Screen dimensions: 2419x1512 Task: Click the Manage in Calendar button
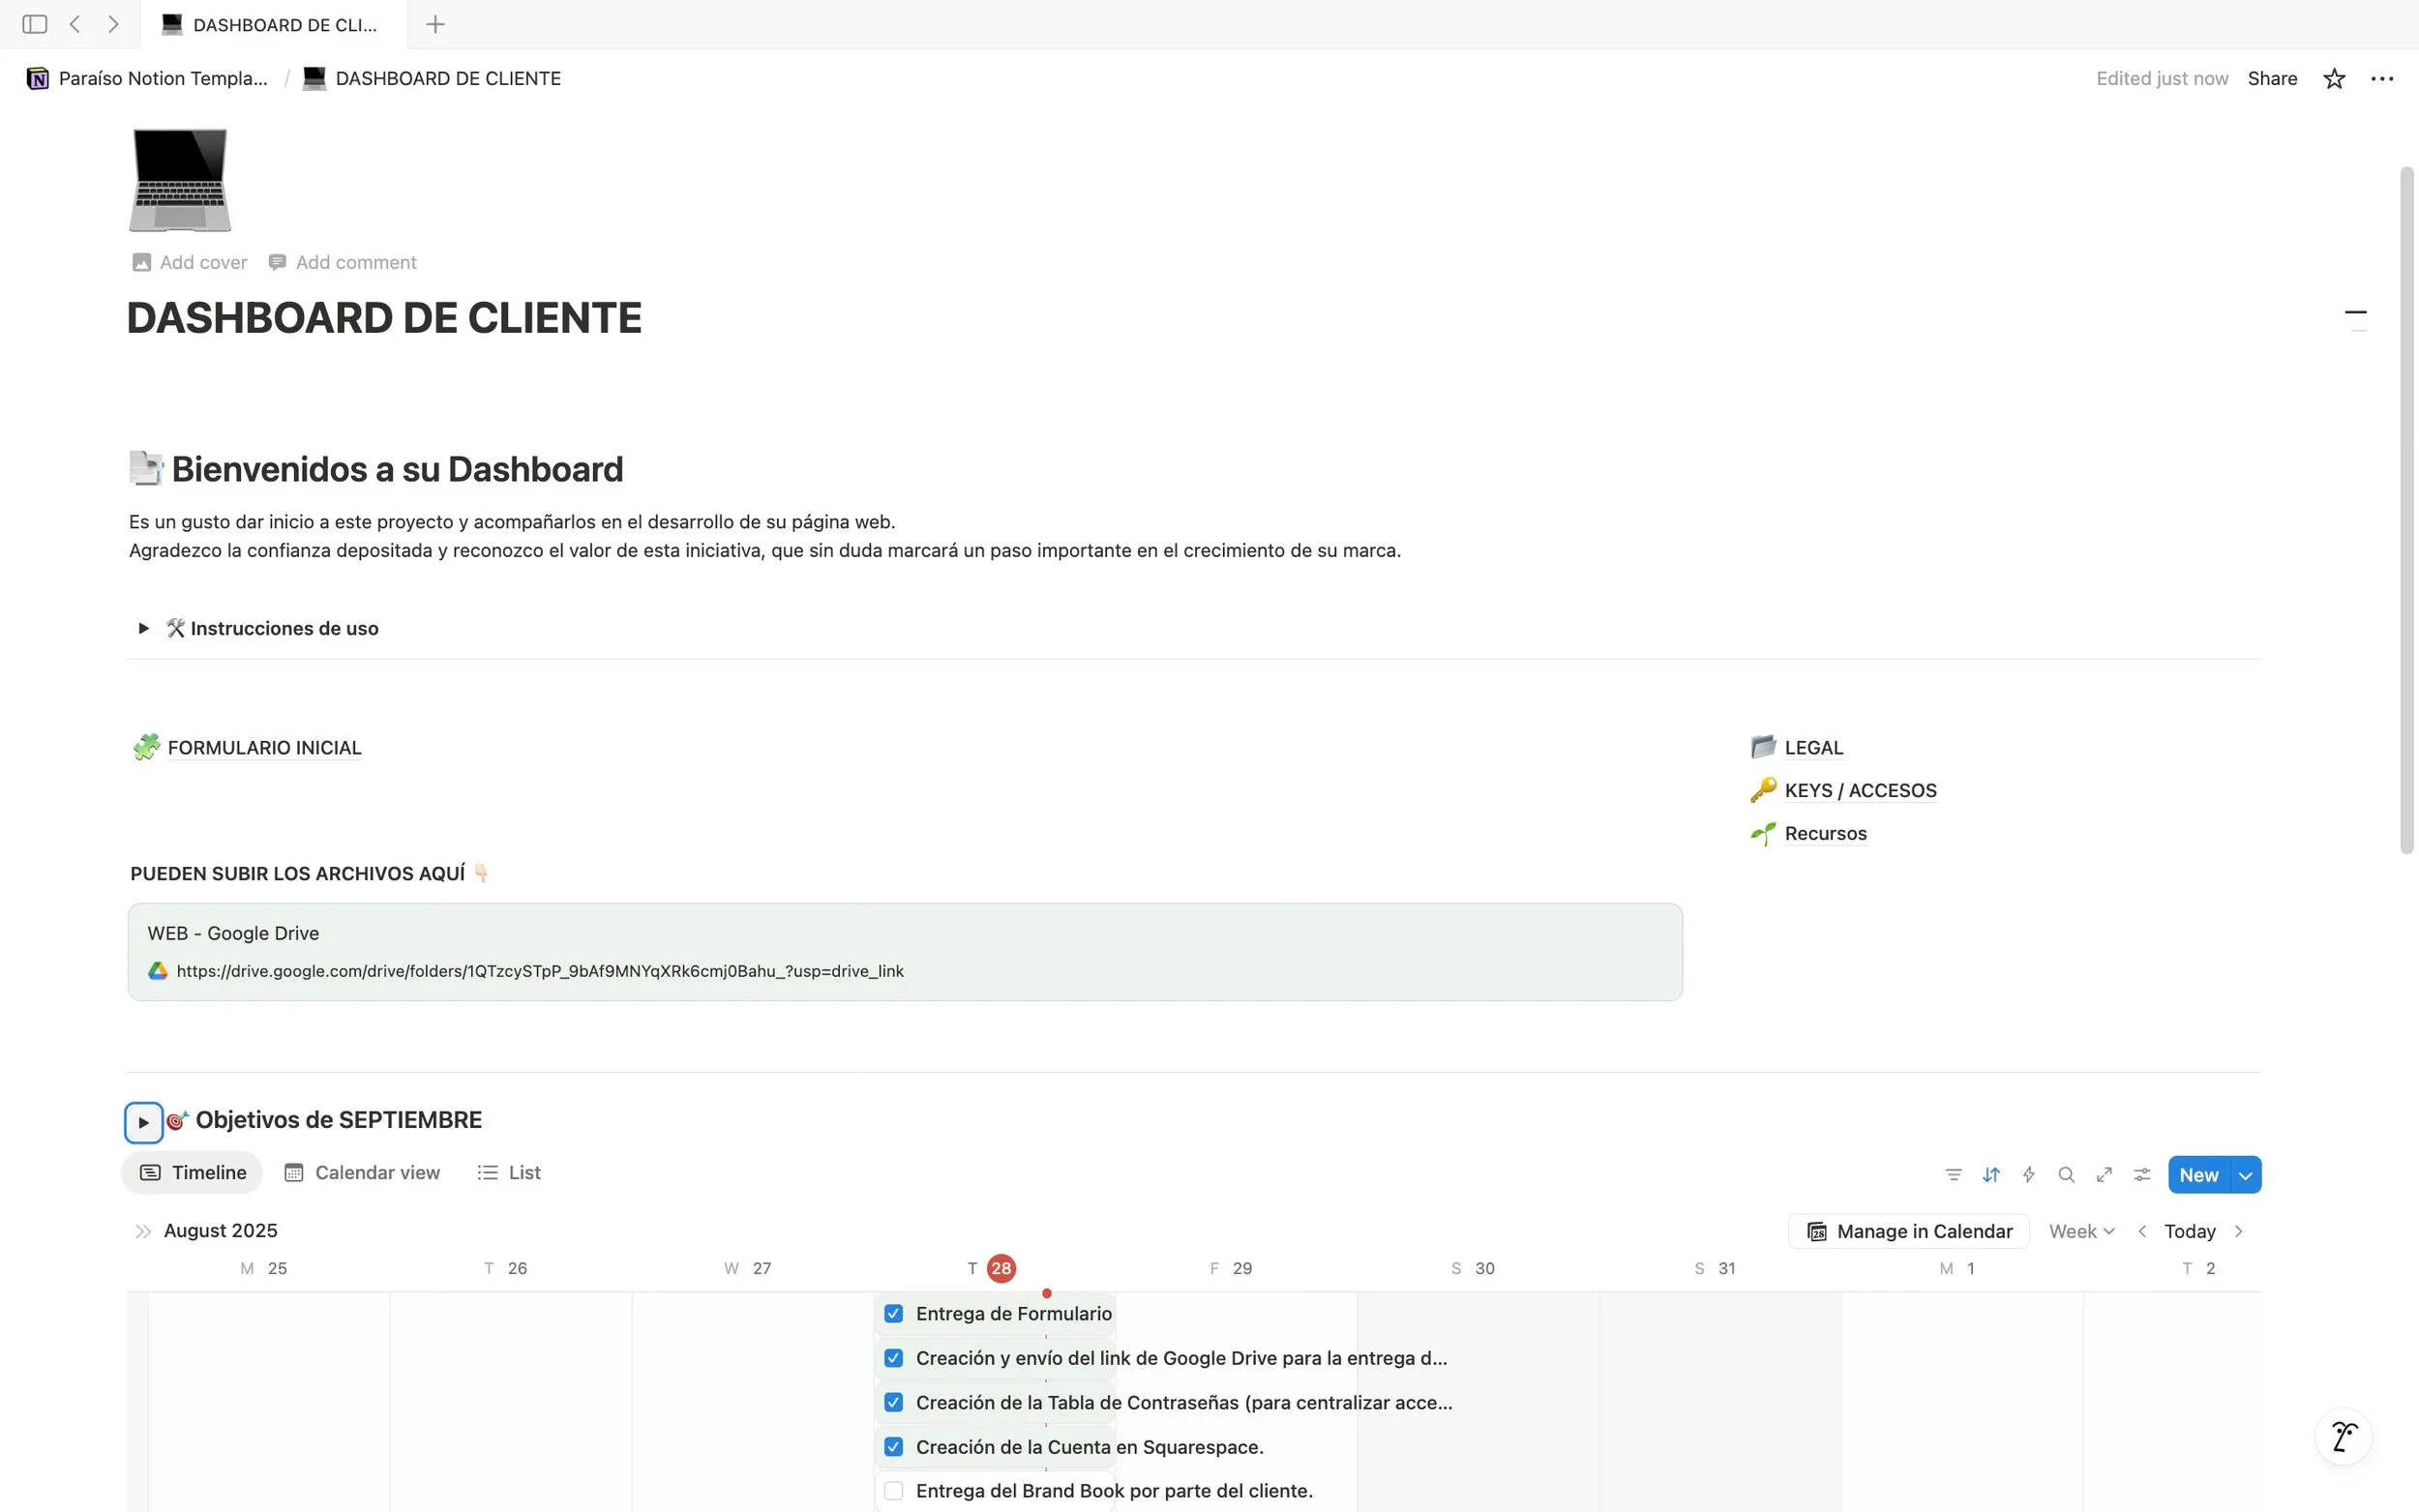1908,1231
